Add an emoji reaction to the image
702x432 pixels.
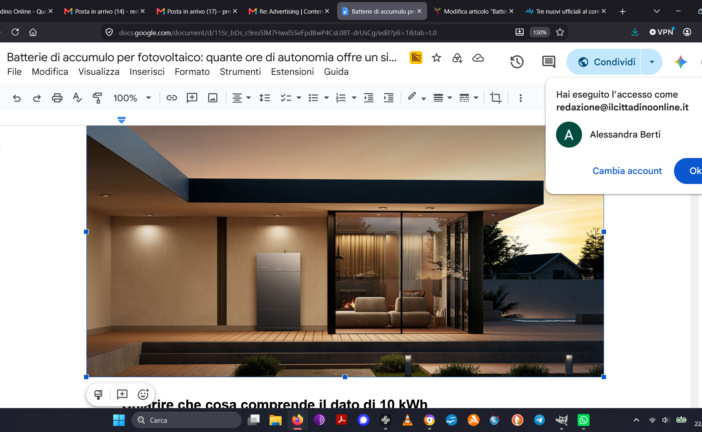[143, 394]
